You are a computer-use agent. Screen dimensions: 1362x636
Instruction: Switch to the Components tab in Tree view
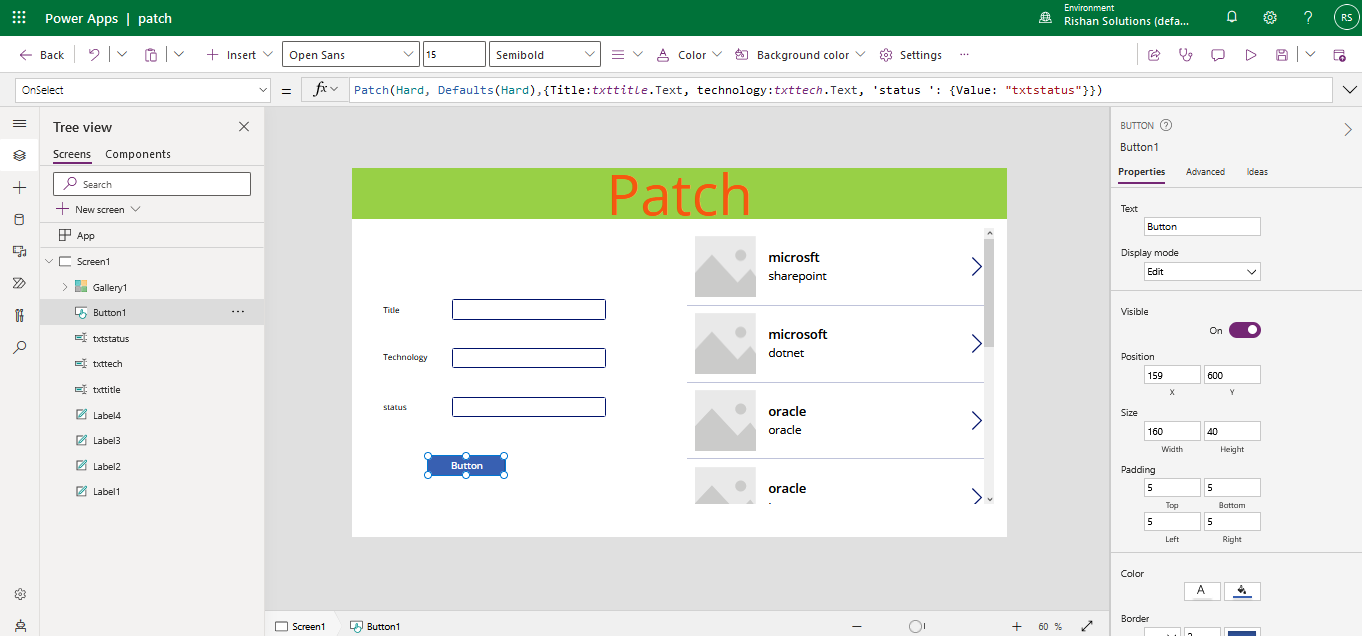pos(137,154)
